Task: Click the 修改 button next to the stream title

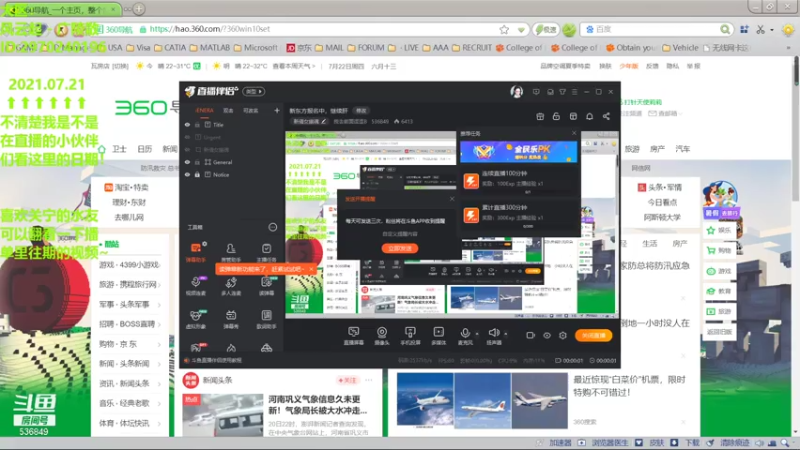Action: [361, 110]
